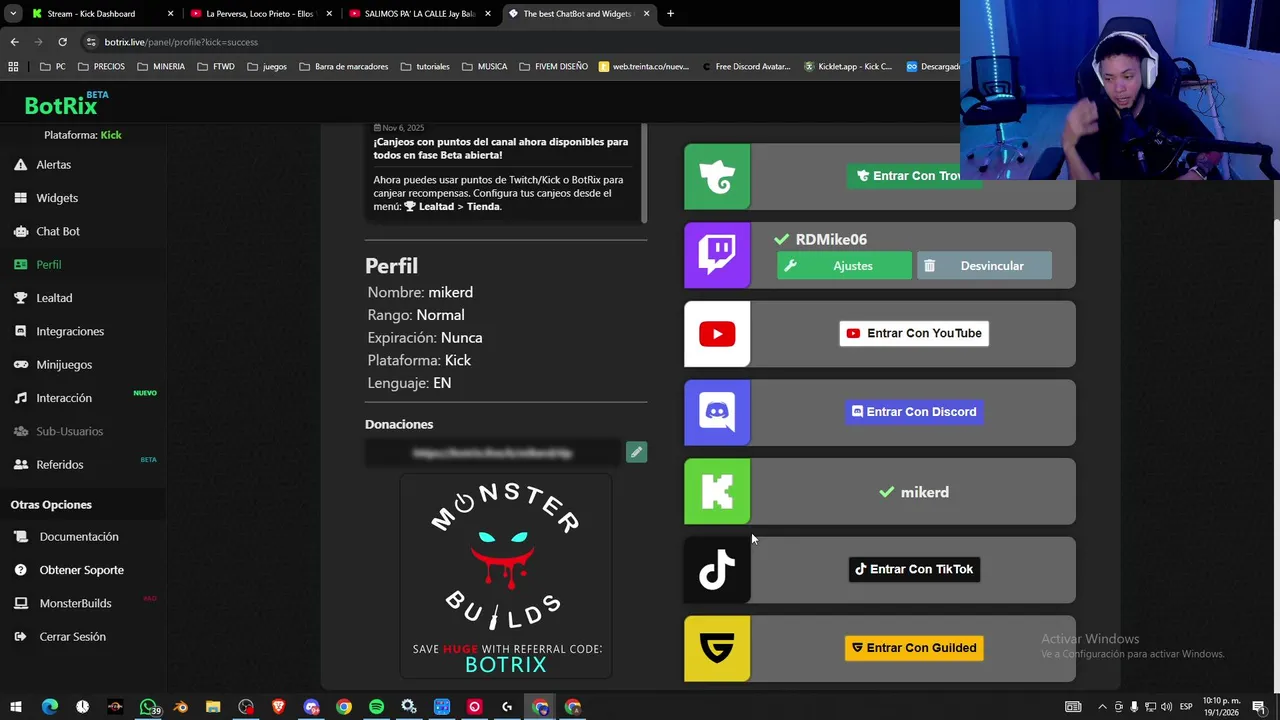The height and width of the screenshot is (720, 1280).
Task: Click the news panel scrollbar
Action: [x=645, y=172]
